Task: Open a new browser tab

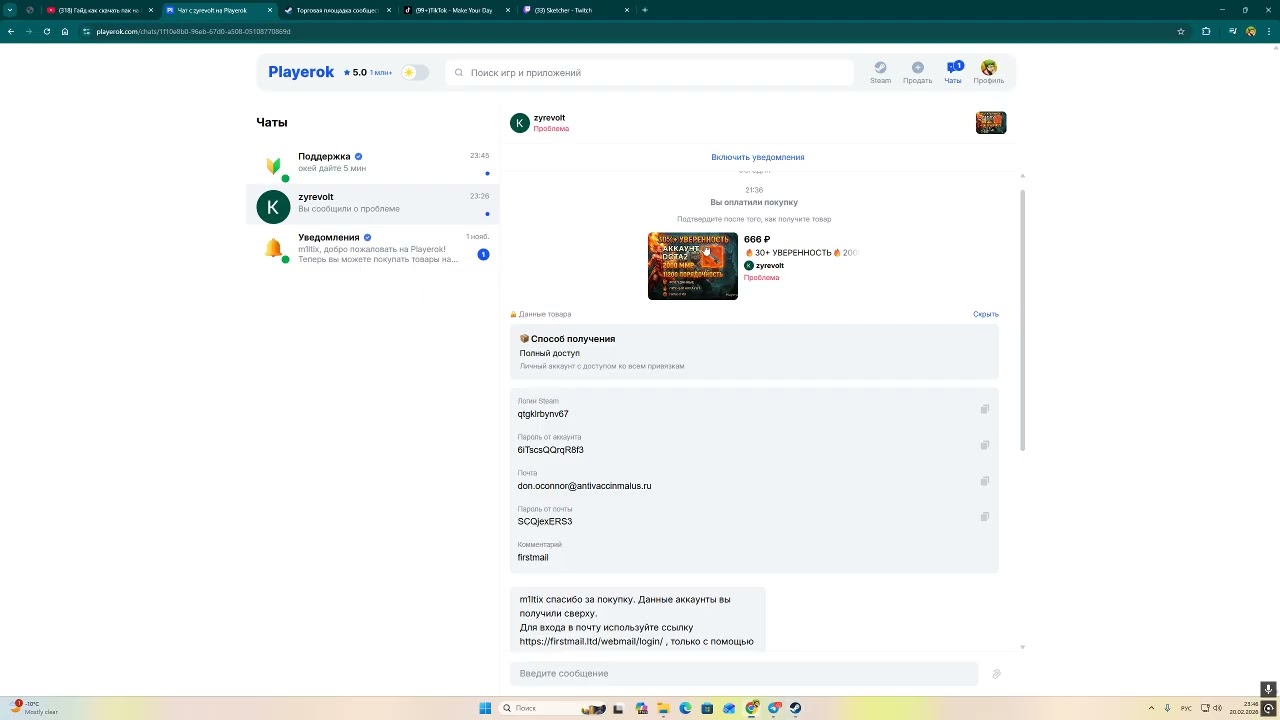Action: [645, 10]
